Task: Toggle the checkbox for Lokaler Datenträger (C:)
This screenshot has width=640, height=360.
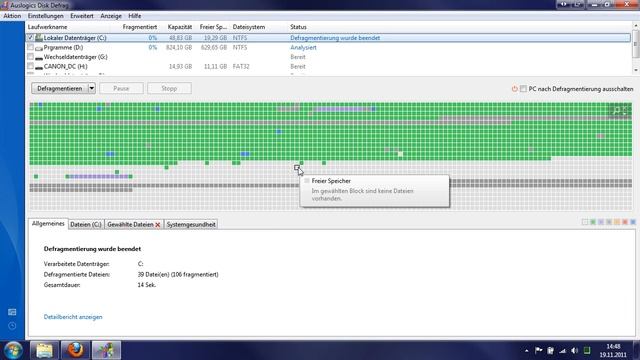Action: tap(30, 38)
